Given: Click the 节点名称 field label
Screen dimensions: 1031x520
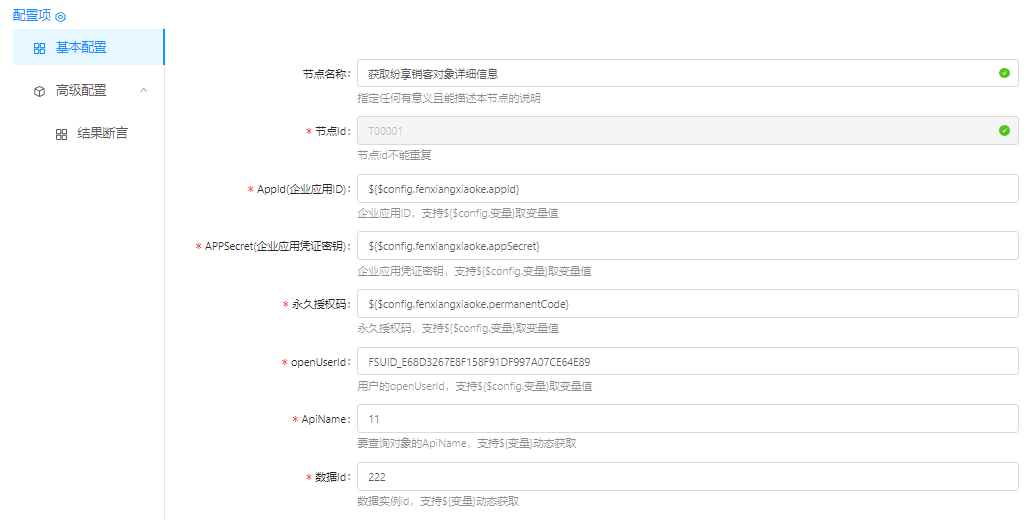Looking at the screenshot, I should 325,74.
